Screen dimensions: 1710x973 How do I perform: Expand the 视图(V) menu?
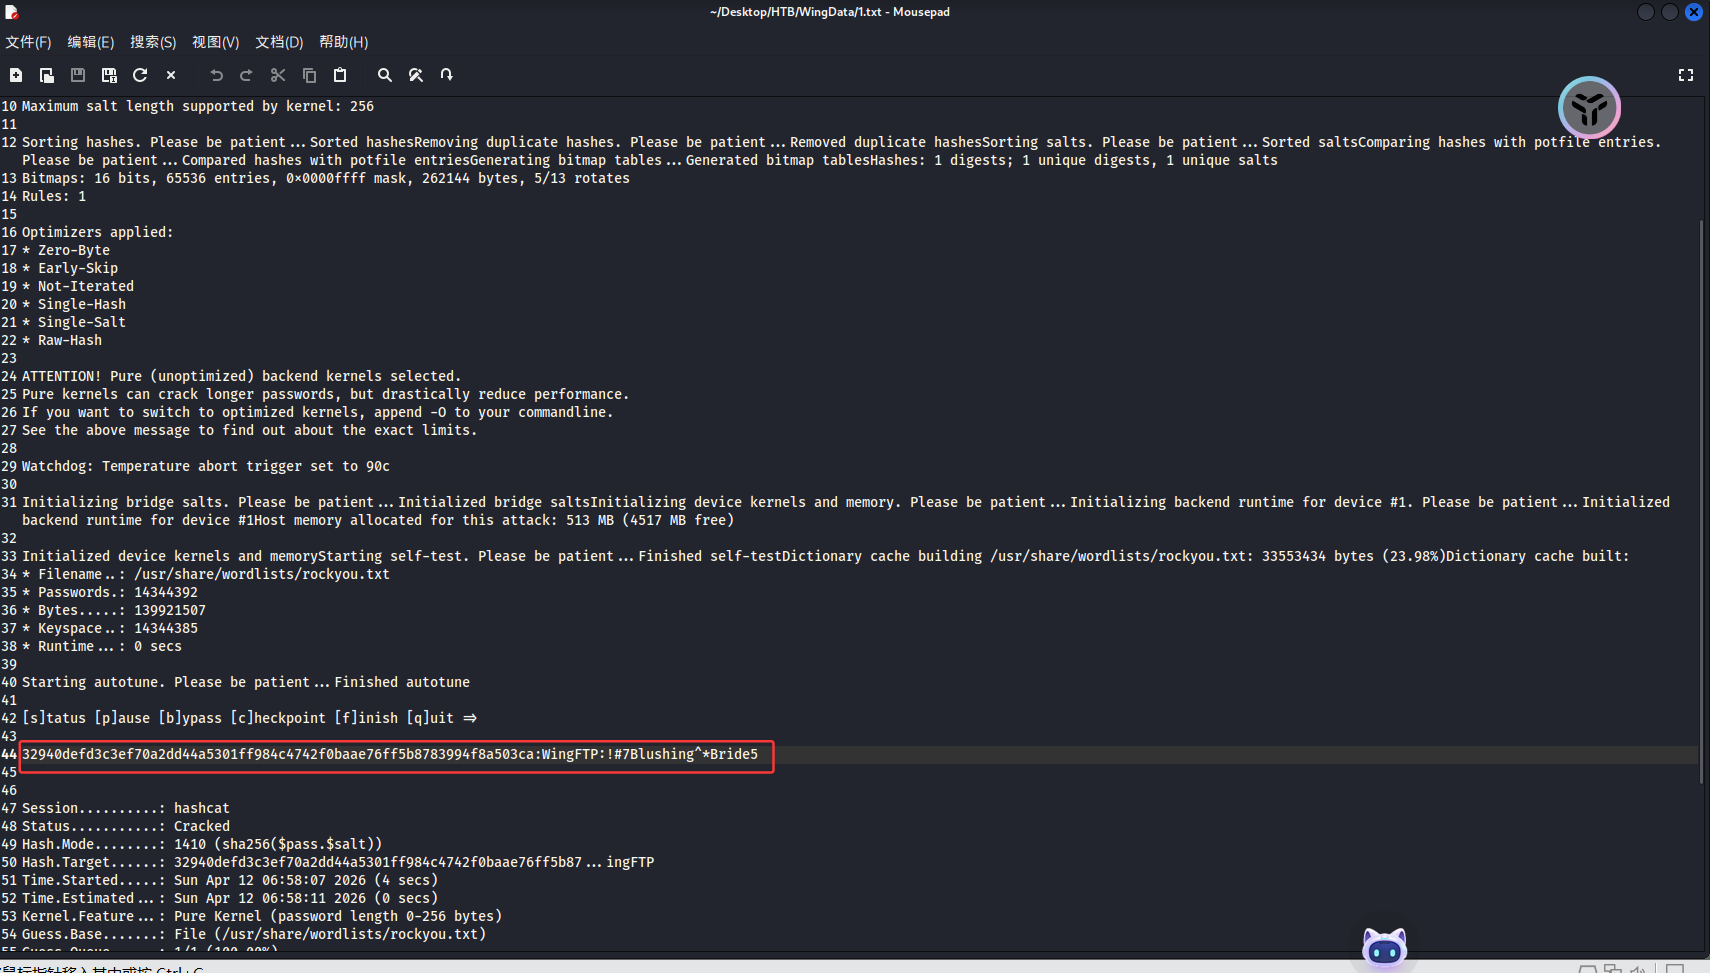pos(216,42)
